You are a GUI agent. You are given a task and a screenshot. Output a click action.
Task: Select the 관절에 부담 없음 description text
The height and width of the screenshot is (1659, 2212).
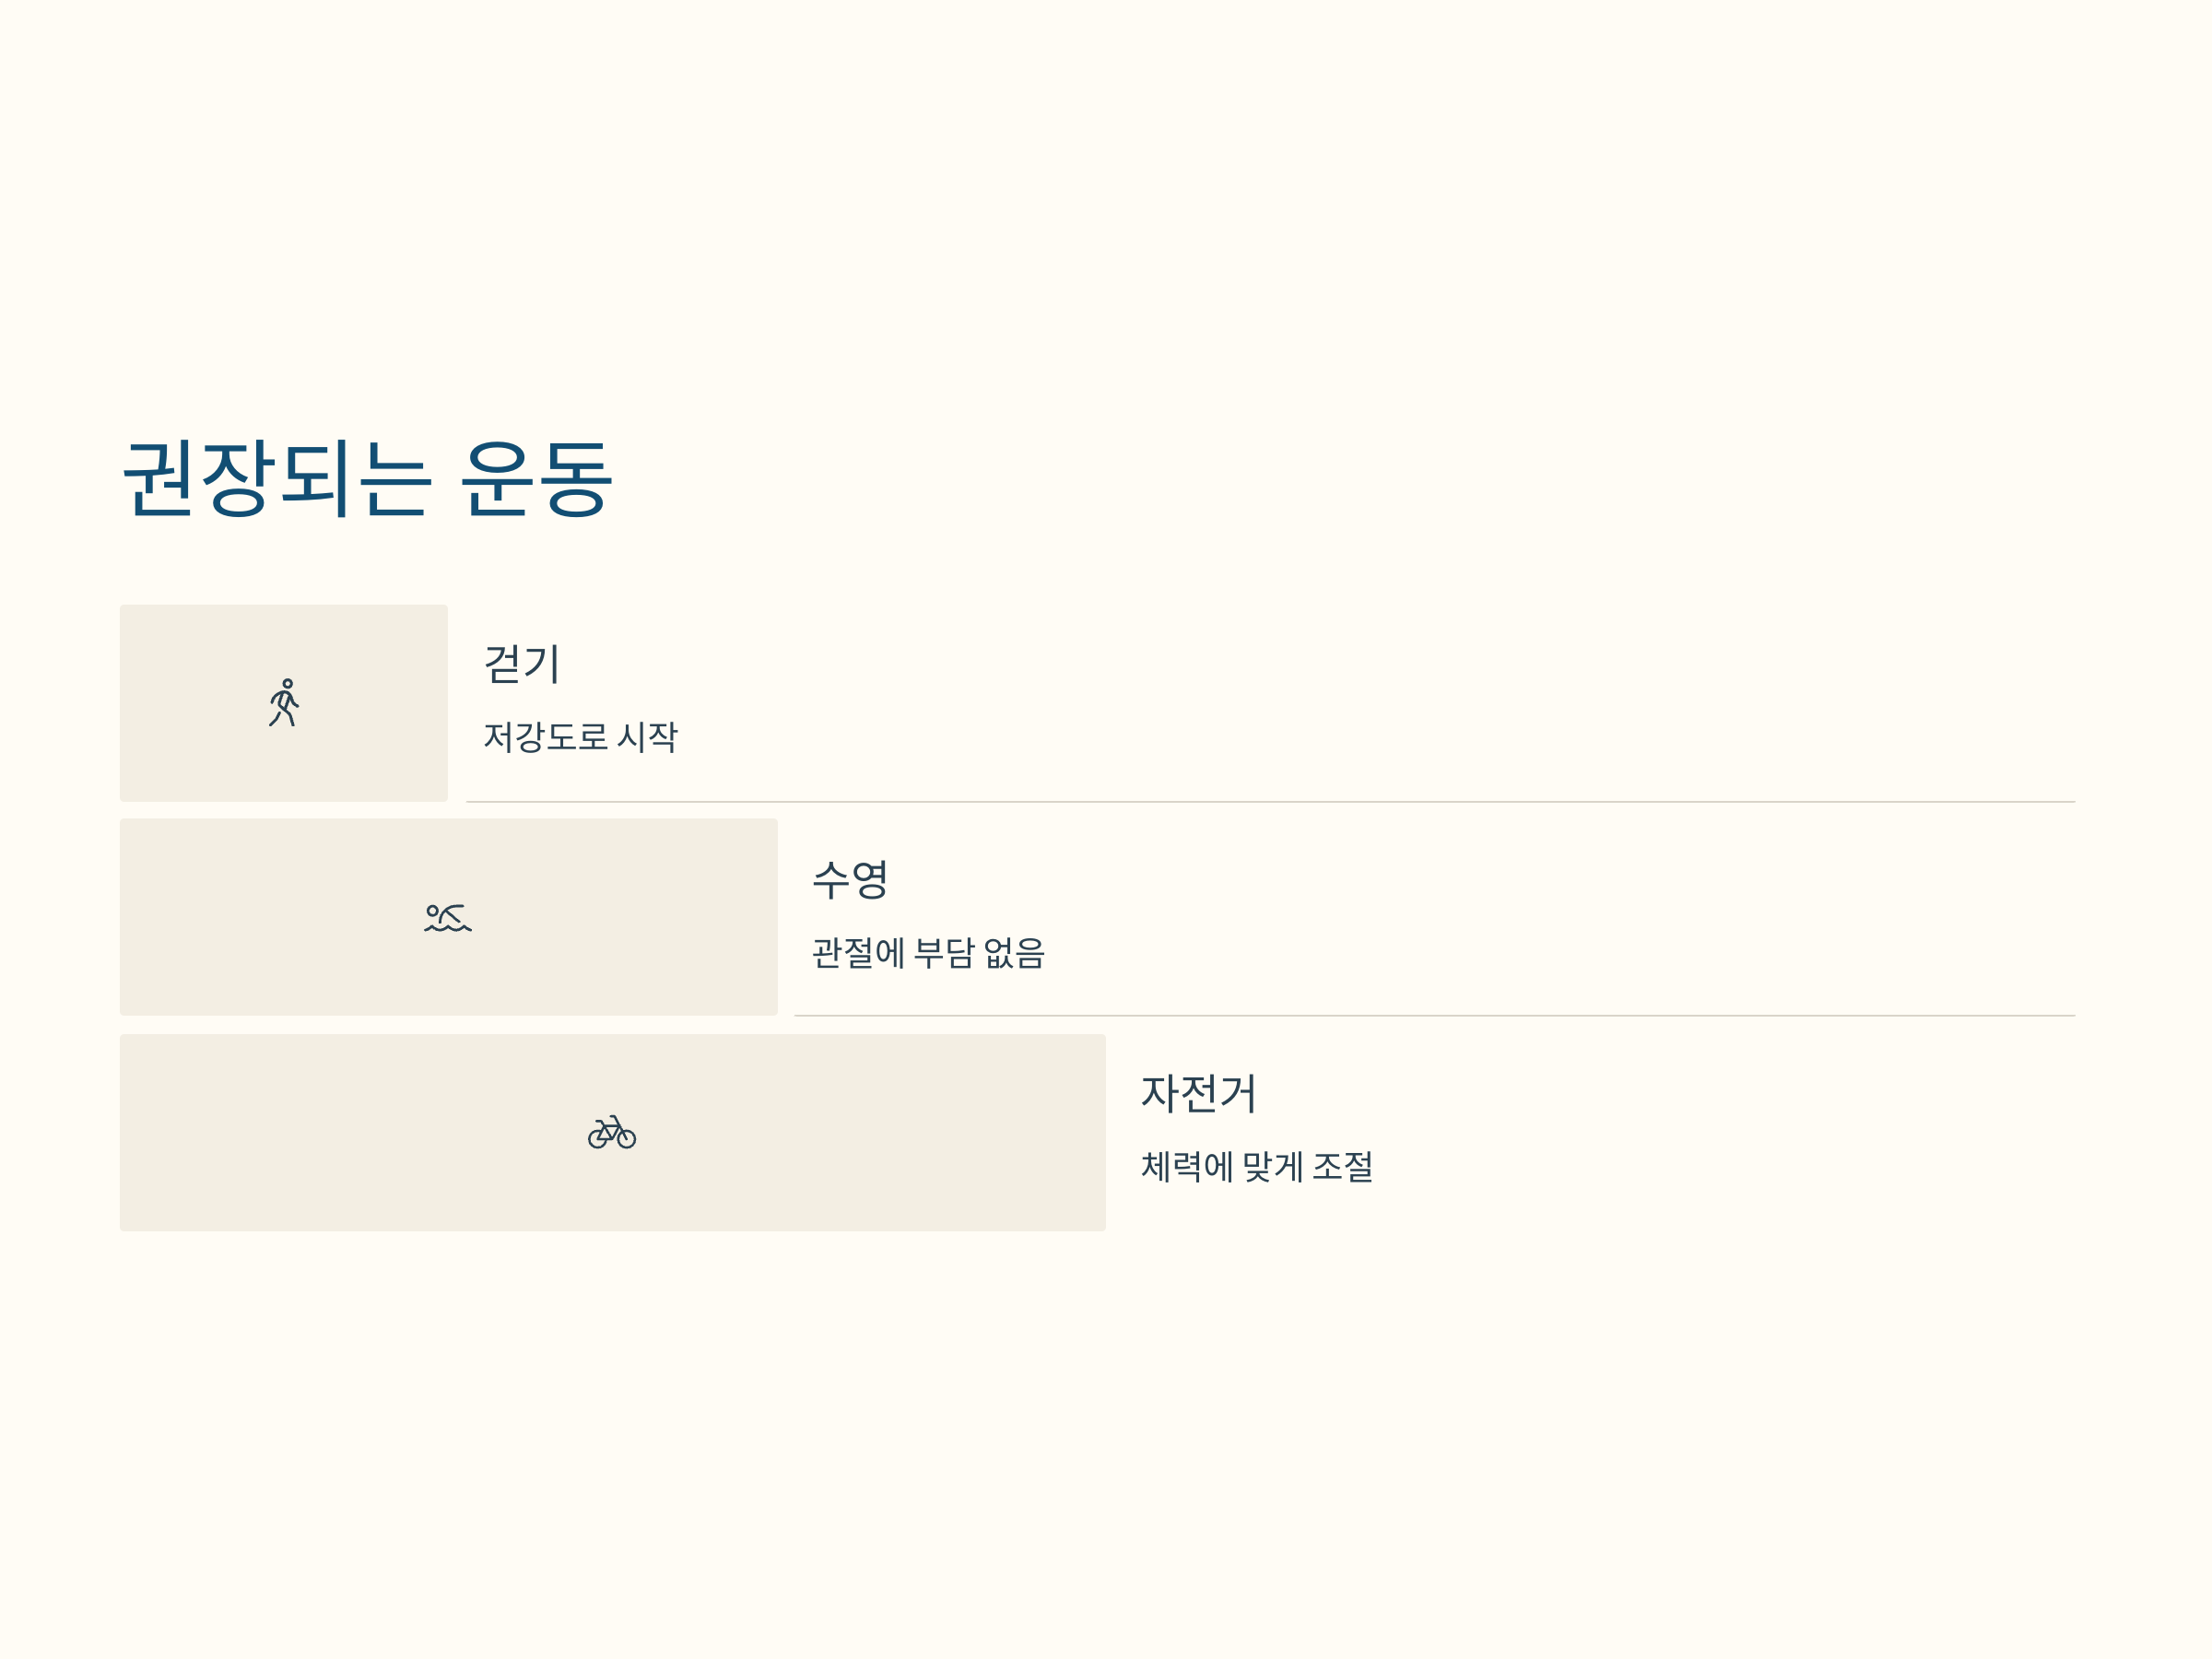click(928, 952)
